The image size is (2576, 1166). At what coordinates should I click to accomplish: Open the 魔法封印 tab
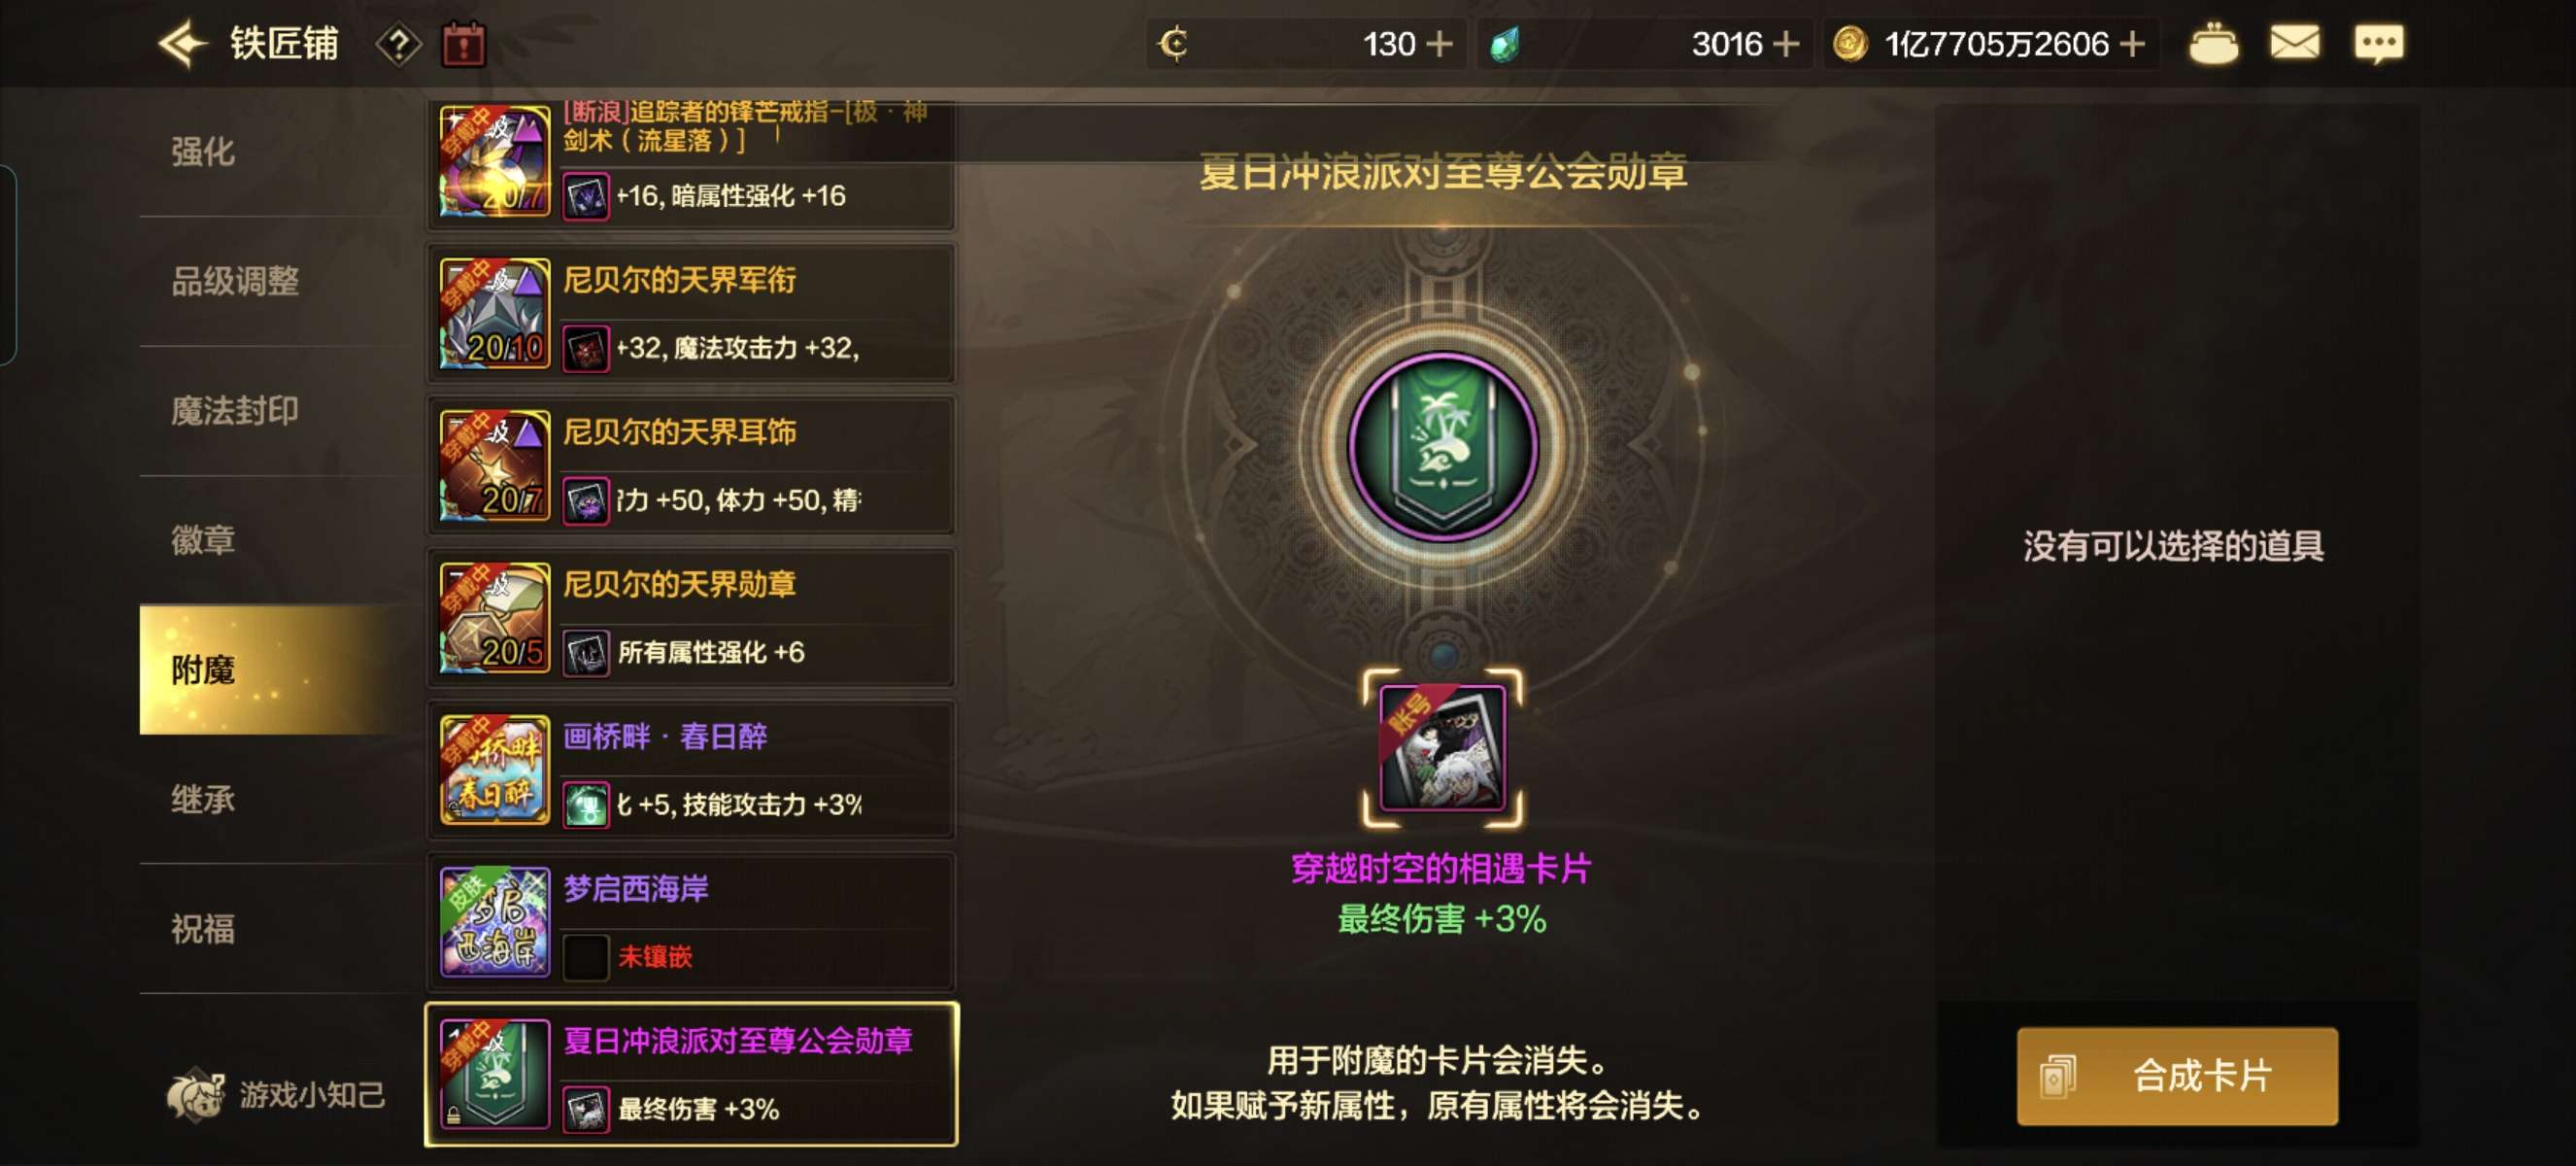[235, 411]
